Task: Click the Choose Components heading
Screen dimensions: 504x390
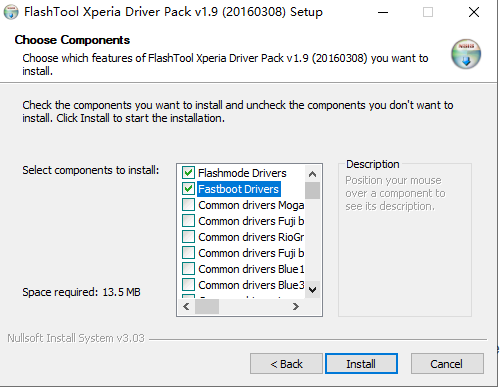Action: pos(72,40)
